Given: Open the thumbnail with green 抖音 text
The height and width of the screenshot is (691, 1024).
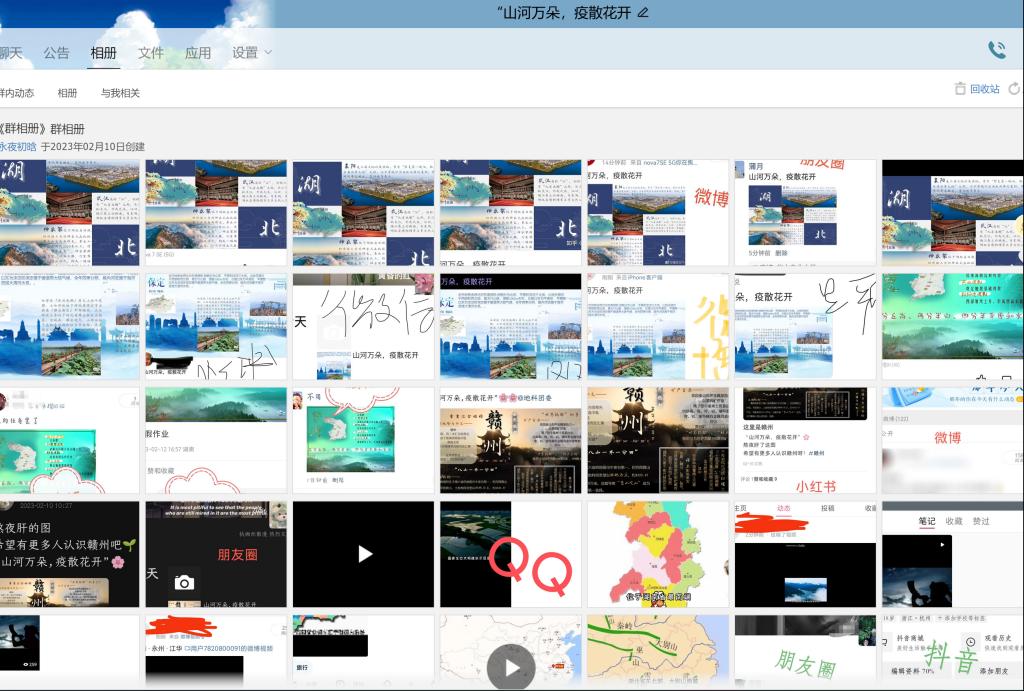Looking at the screenshot, I should pyautogui.click(x=952, y=651).
